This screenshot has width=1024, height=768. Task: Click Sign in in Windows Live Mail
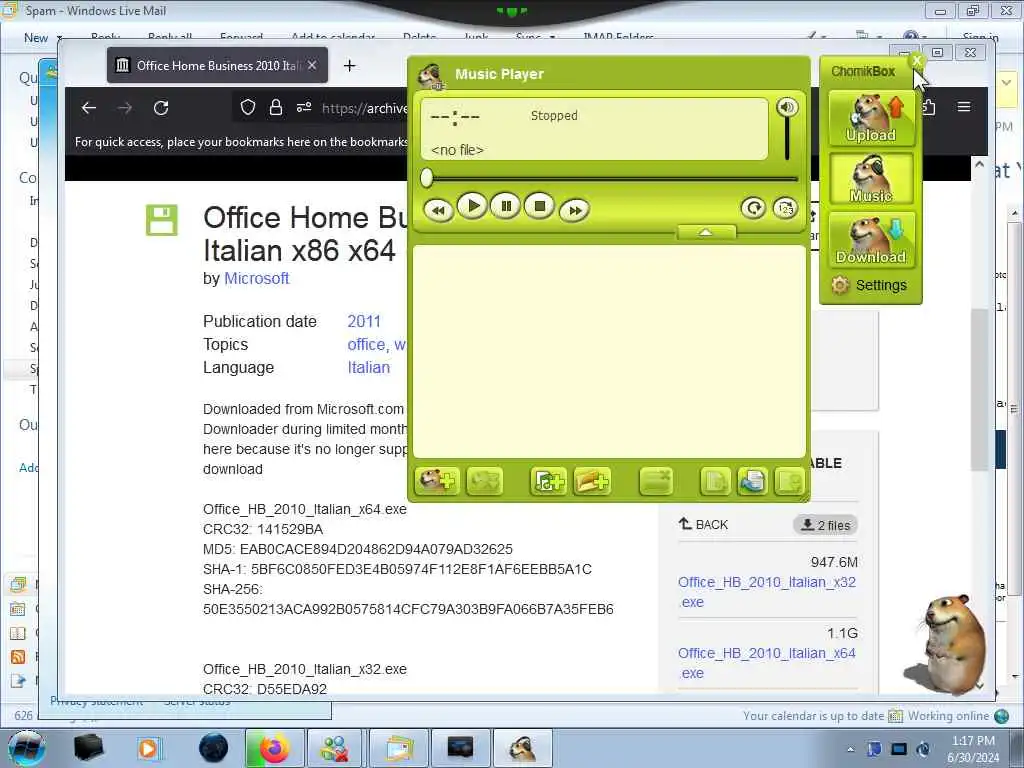[x=980, y=38]
